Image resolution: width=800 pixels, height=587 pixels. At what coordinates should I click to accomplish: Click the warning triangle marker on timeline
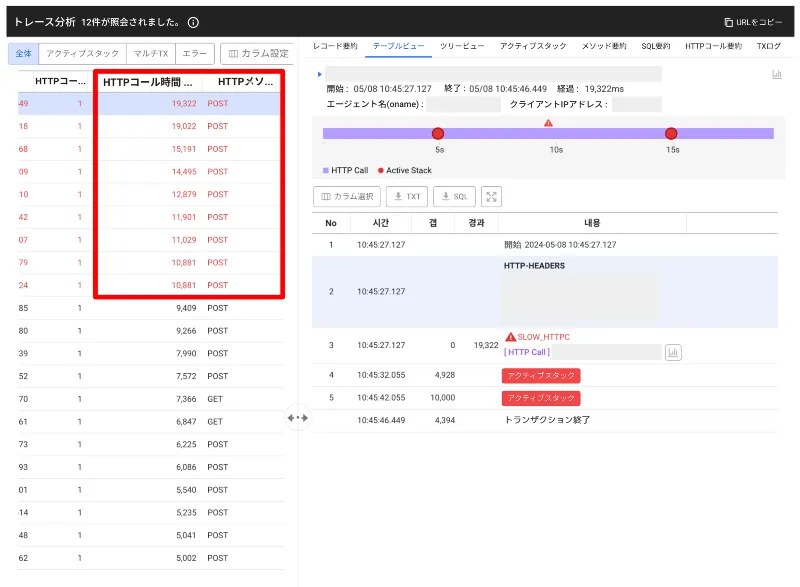click(x=548, y=123)
